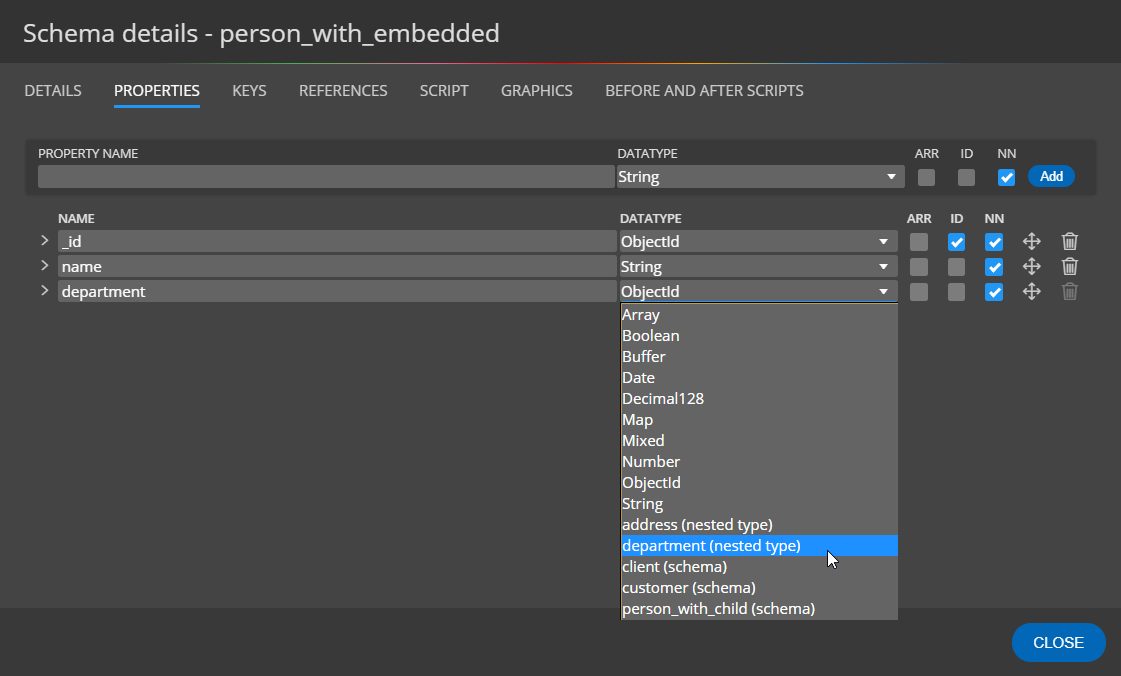Pick person_with_child (schema) option

coord(759,609)
